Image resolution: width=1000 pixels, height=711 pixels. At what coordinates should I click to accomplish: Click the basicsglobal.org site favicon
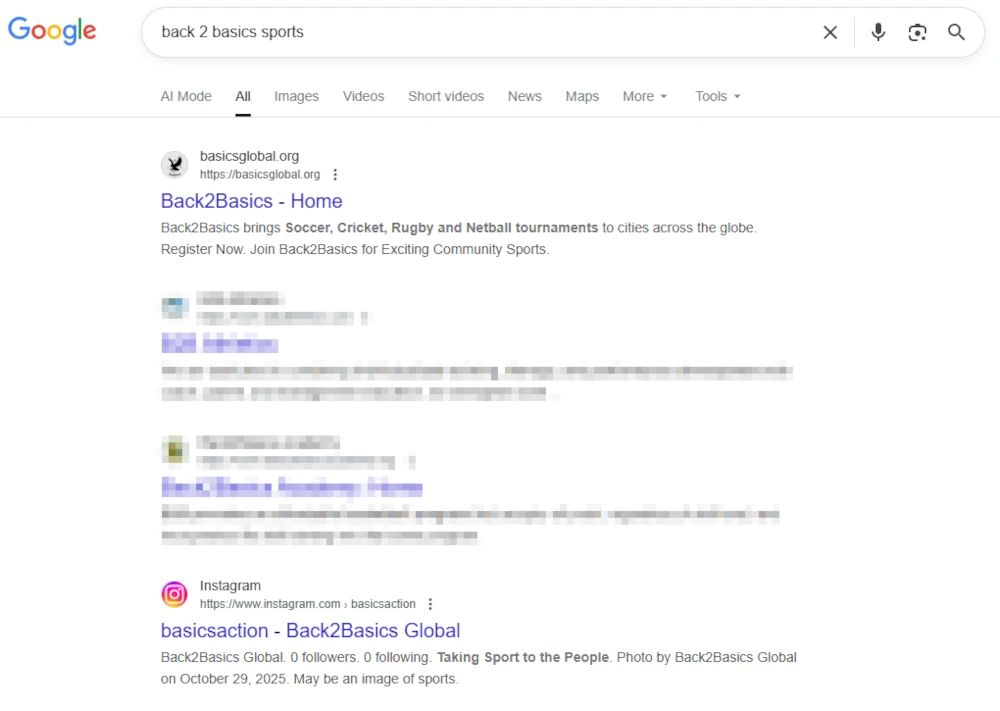(x=175, y=165)
